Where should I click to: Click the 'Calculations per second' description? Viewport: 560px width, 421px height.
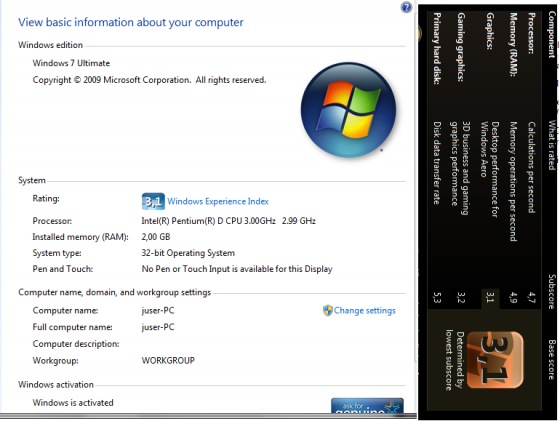pos(531,167)
